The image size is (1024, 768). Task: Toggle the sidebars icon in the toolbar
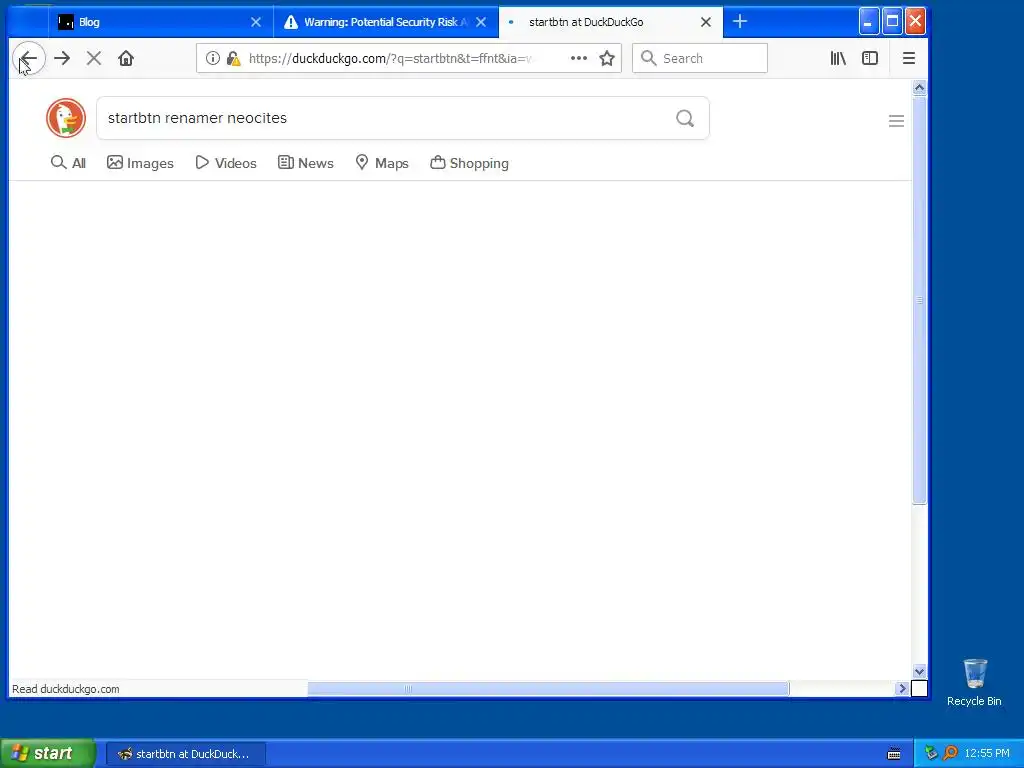870,58
